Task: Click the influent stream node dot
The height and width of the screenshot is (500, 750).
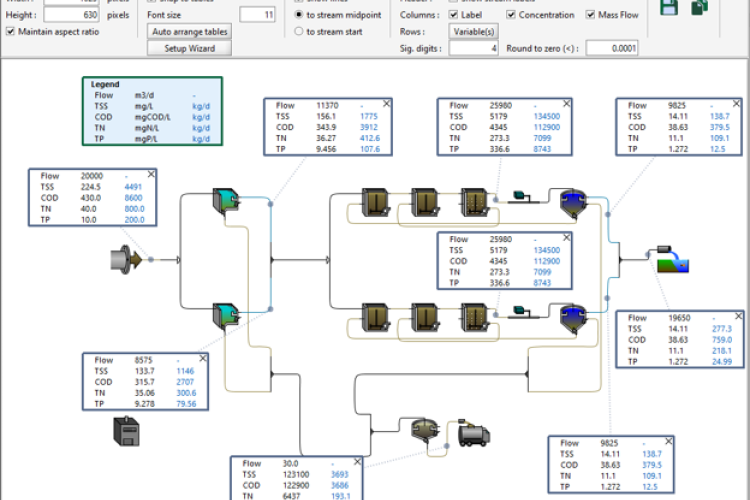Action: tap(151, 259)
